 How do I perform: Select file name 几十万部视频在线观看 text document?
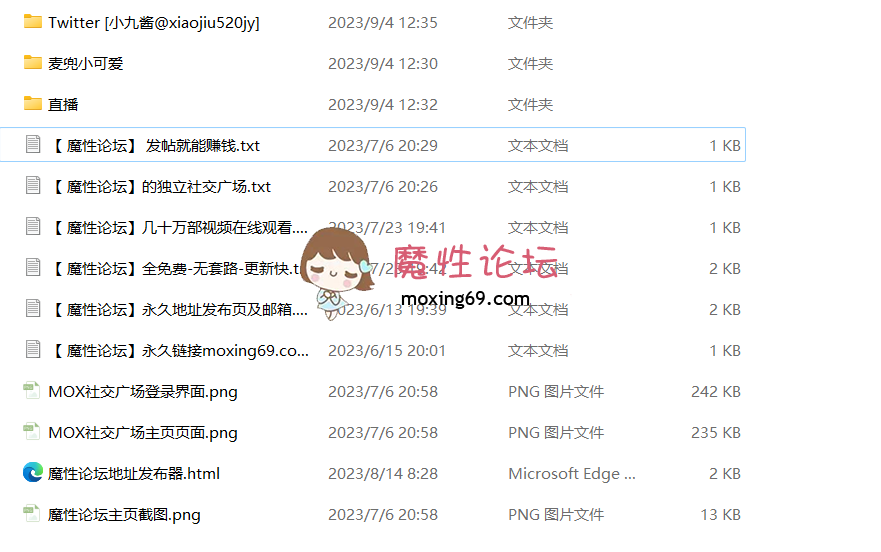(x=179, y=228)
